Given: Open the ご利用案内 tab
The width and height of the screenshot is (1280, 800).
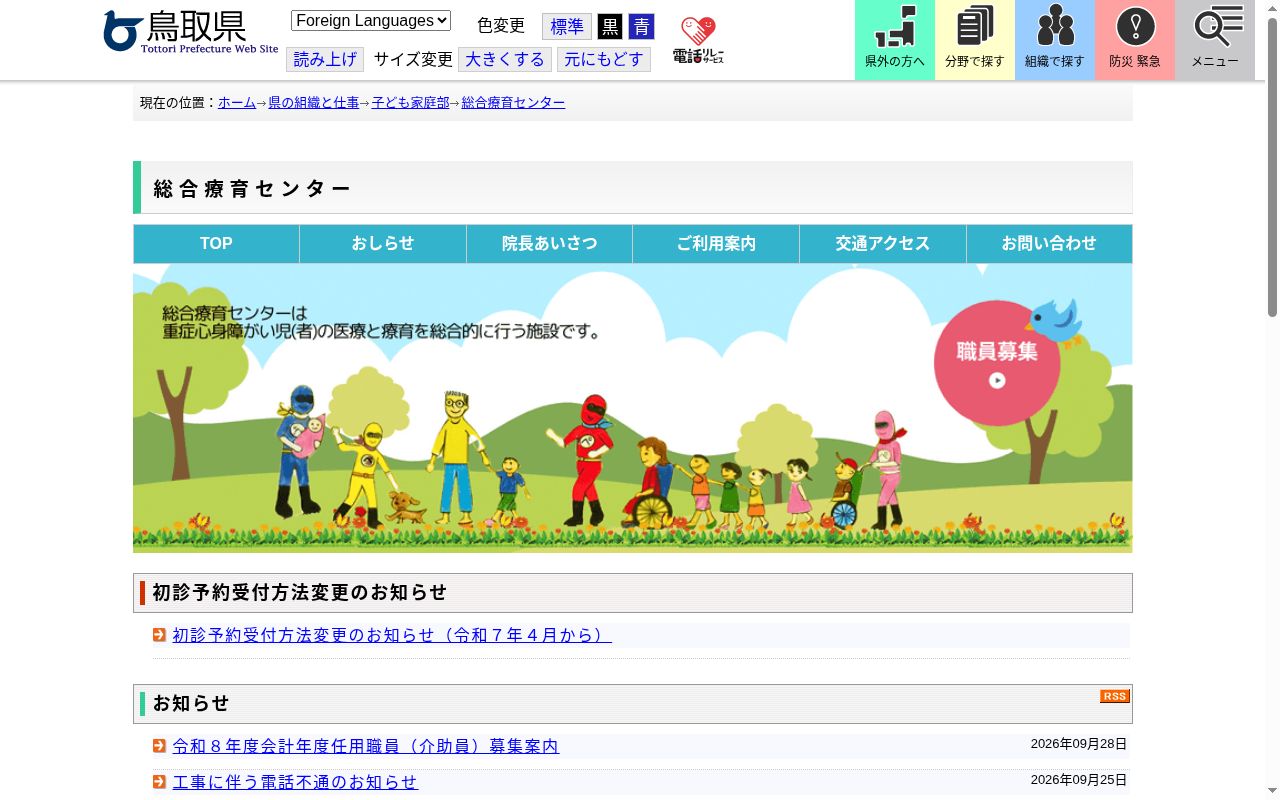Looking at the screenshot, I should point(716,244).
